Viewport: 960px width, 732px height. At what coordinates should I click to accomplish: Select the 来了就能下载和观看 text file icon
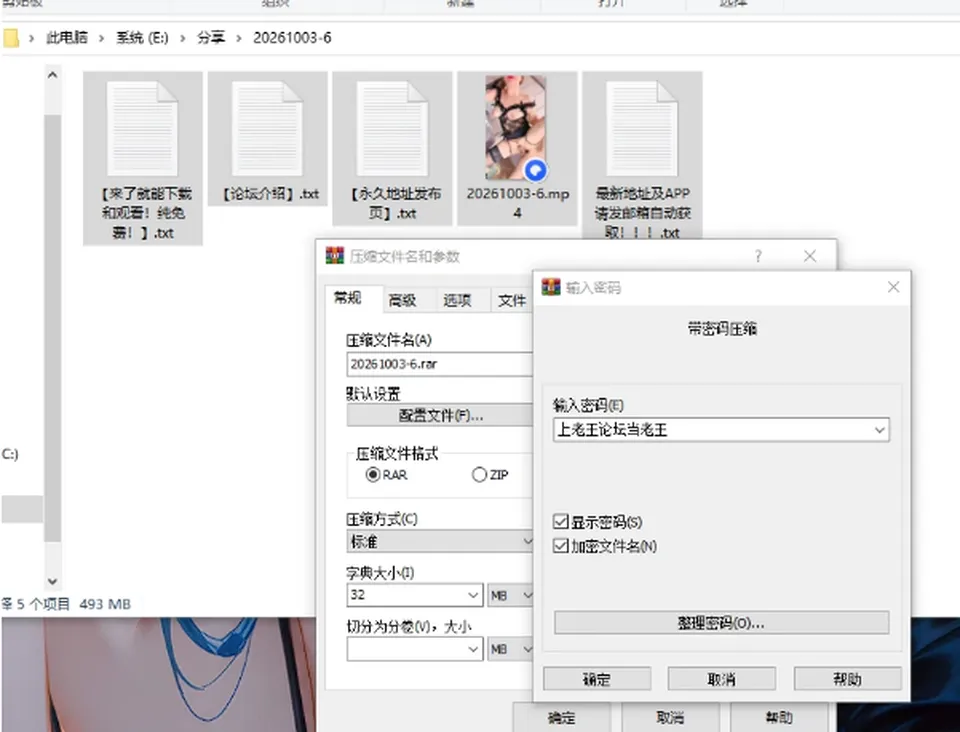[142, 129]
